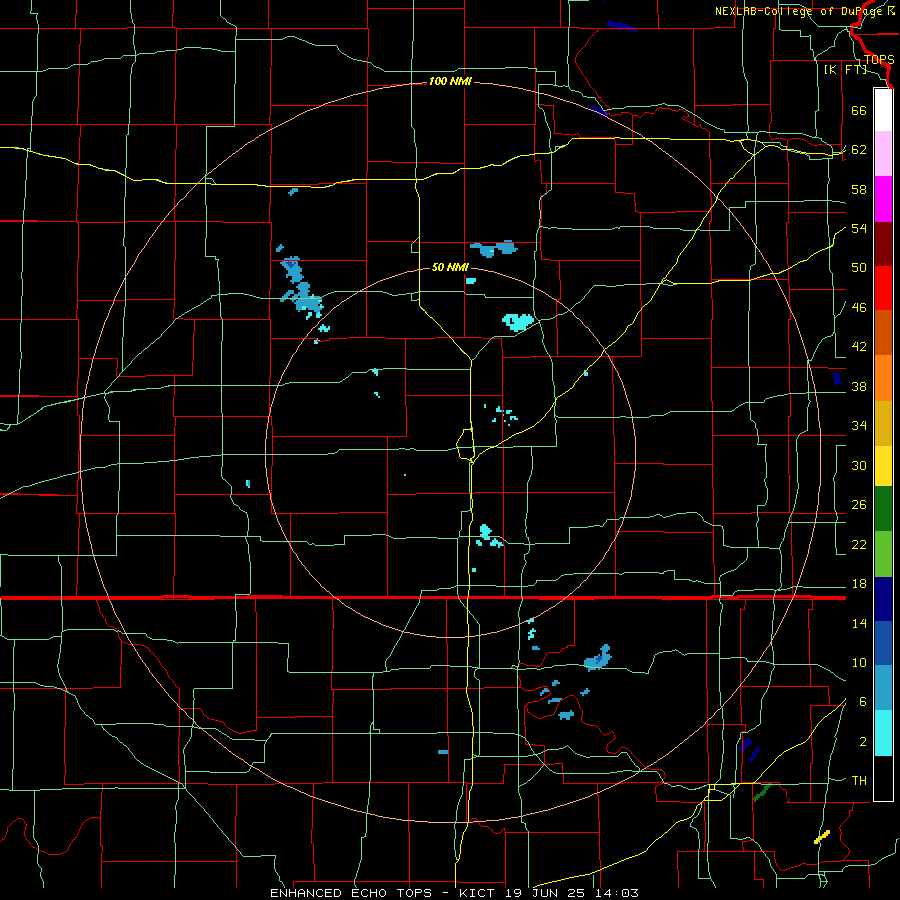This screenshot has height=900, width=900.
Task: Pick the light blue legend swatch
Action: (883, 688)
